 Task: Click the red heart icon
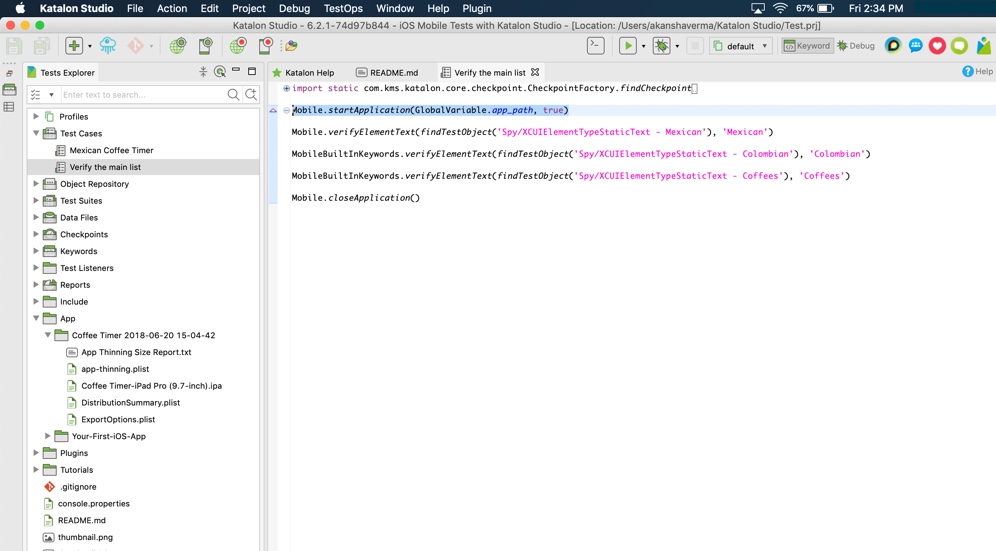pos(937,46)
